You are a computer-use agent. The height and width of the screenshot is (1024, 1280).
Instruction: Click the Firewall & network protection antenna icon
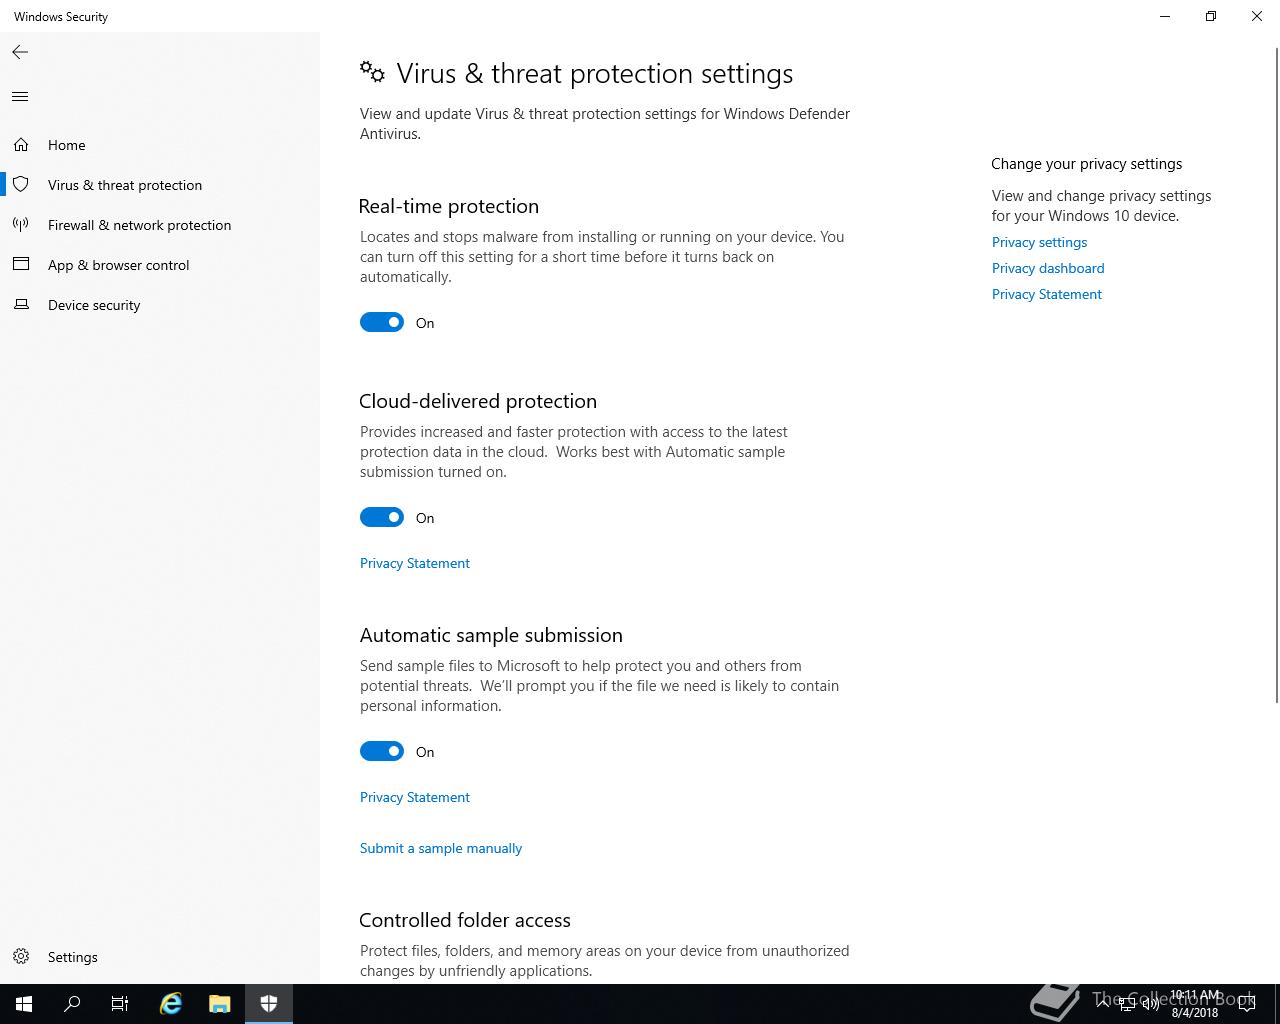pyautogui.click(x=21, y=225)
